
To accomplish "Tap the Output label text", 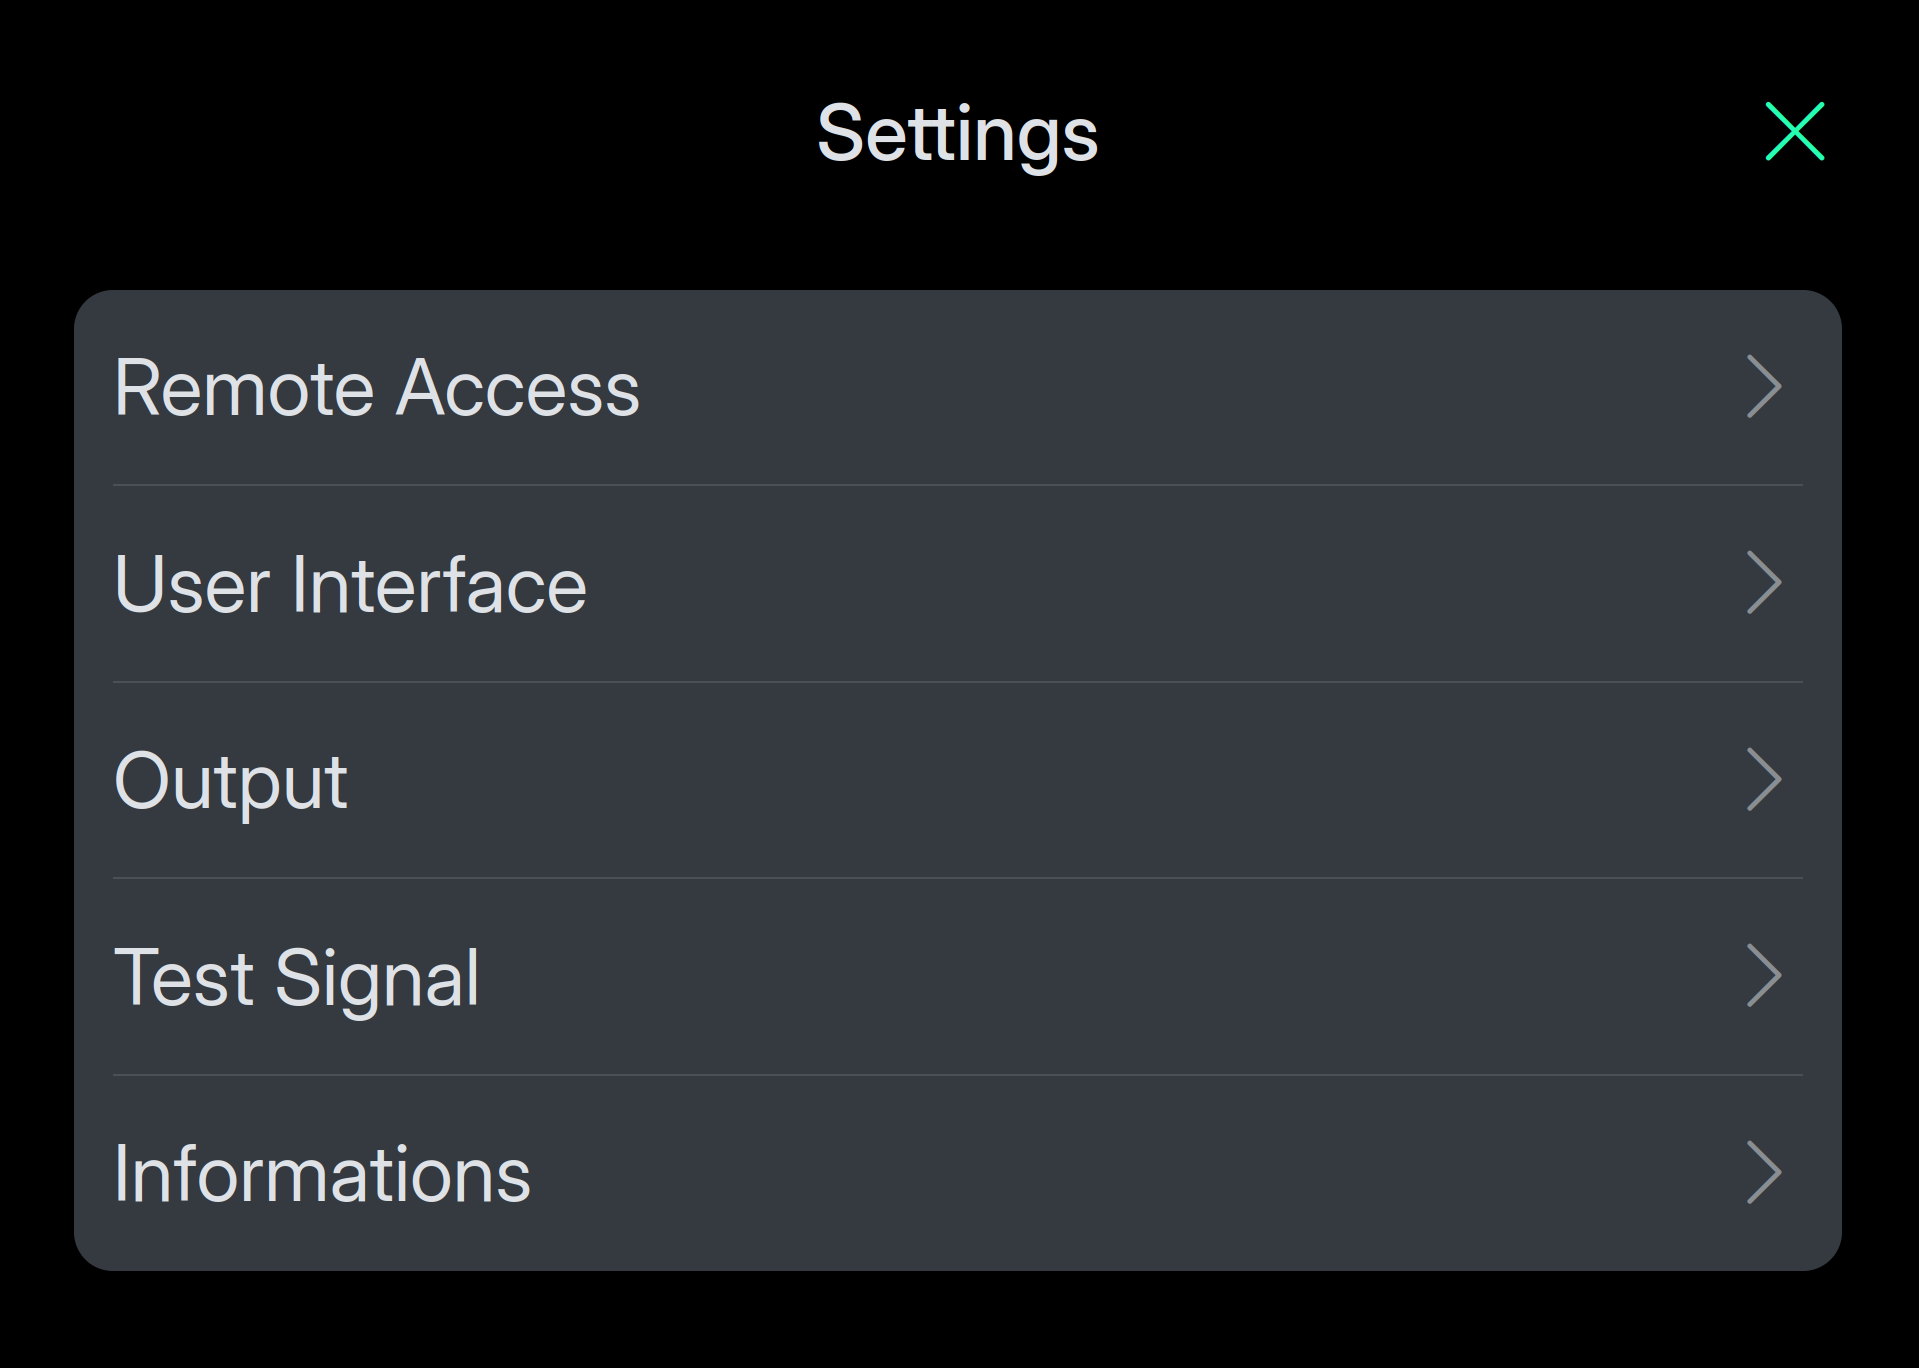I will tap(231, 781).
